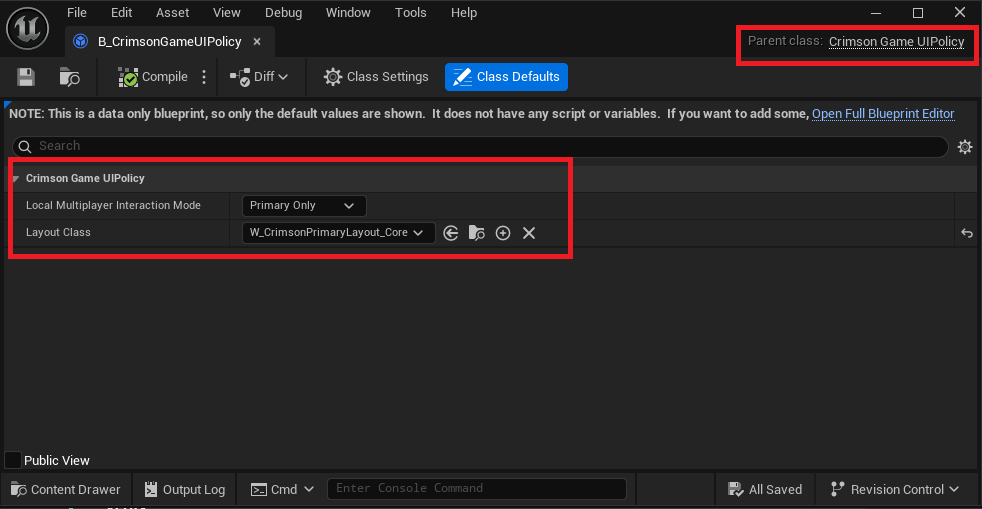The width and height of the screenshot is (982, 509).
Task: Open Layout Class W_CrimsonPrimaryLayout_Core dropdown
Action: click(x=338, y=233)
